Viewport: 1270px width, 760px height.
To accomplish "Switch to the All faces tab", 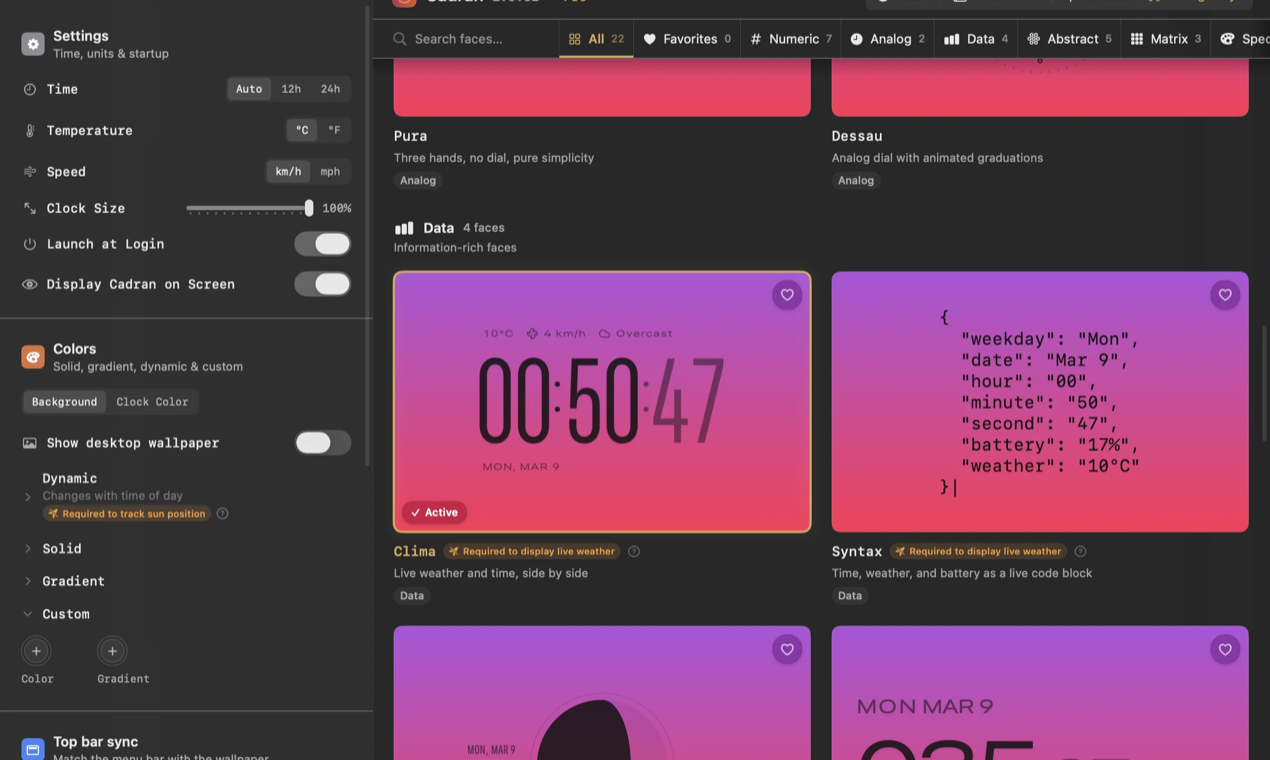I will tap(596, 39).
